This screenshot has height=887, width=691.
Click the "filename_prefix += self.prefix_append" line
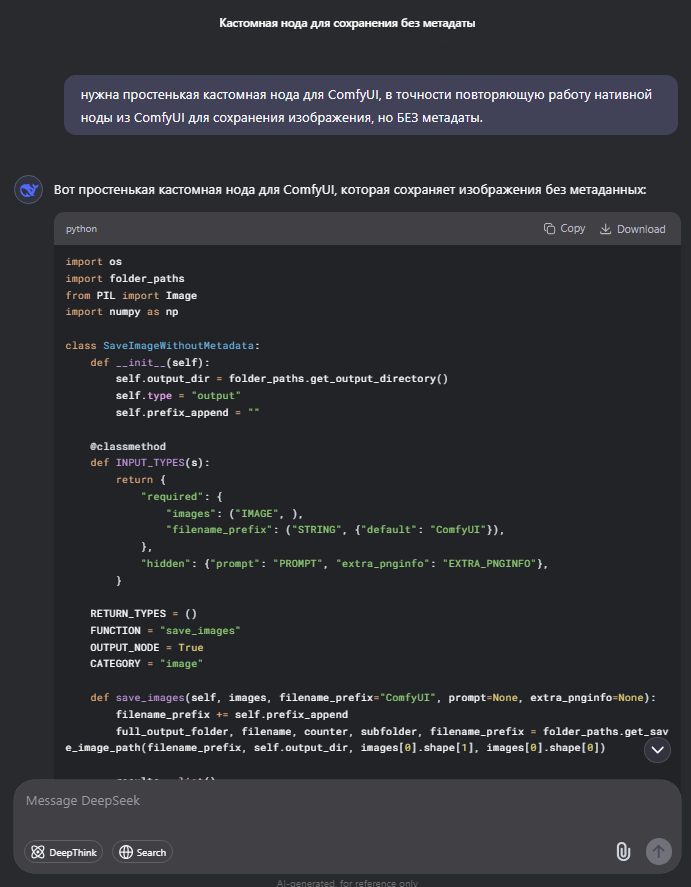point(232,714)
